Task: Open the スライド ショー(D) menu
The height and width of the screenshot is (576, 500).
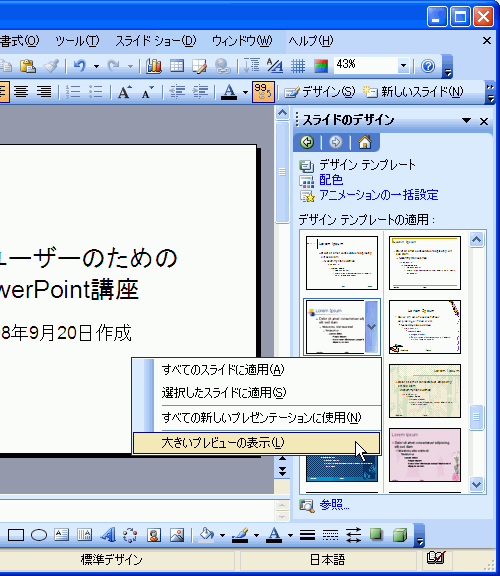Action: [x=156, y=40]
